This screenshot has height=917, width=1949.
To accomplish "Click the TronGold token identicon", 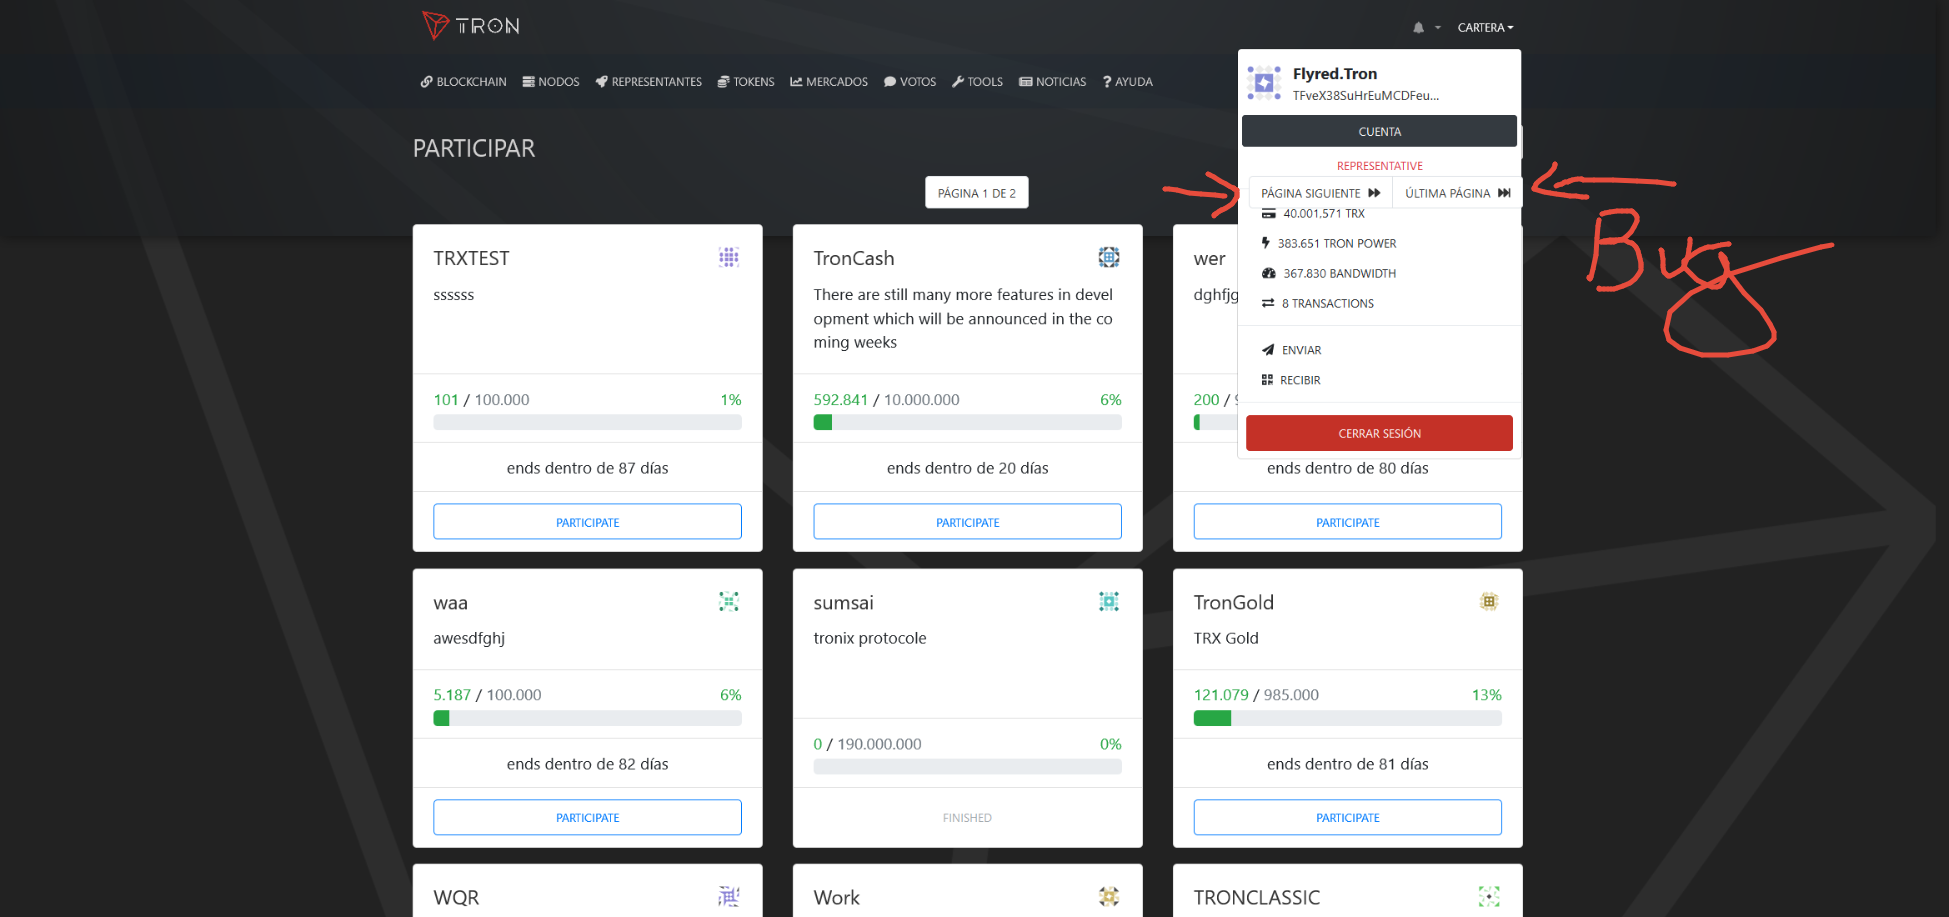I will pos(1489,601).
